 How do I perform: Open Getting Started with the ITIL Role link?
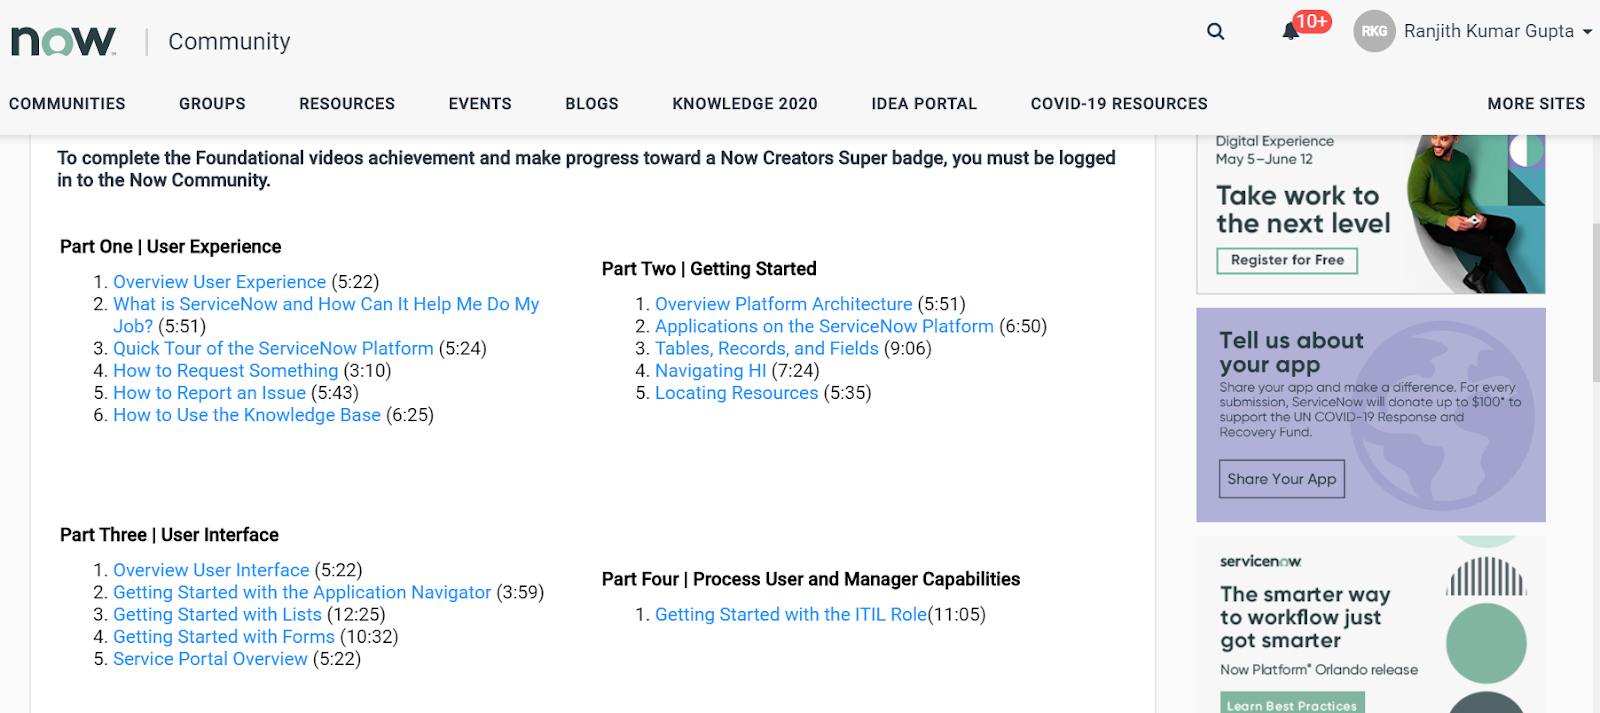click(x=791, y=614)
